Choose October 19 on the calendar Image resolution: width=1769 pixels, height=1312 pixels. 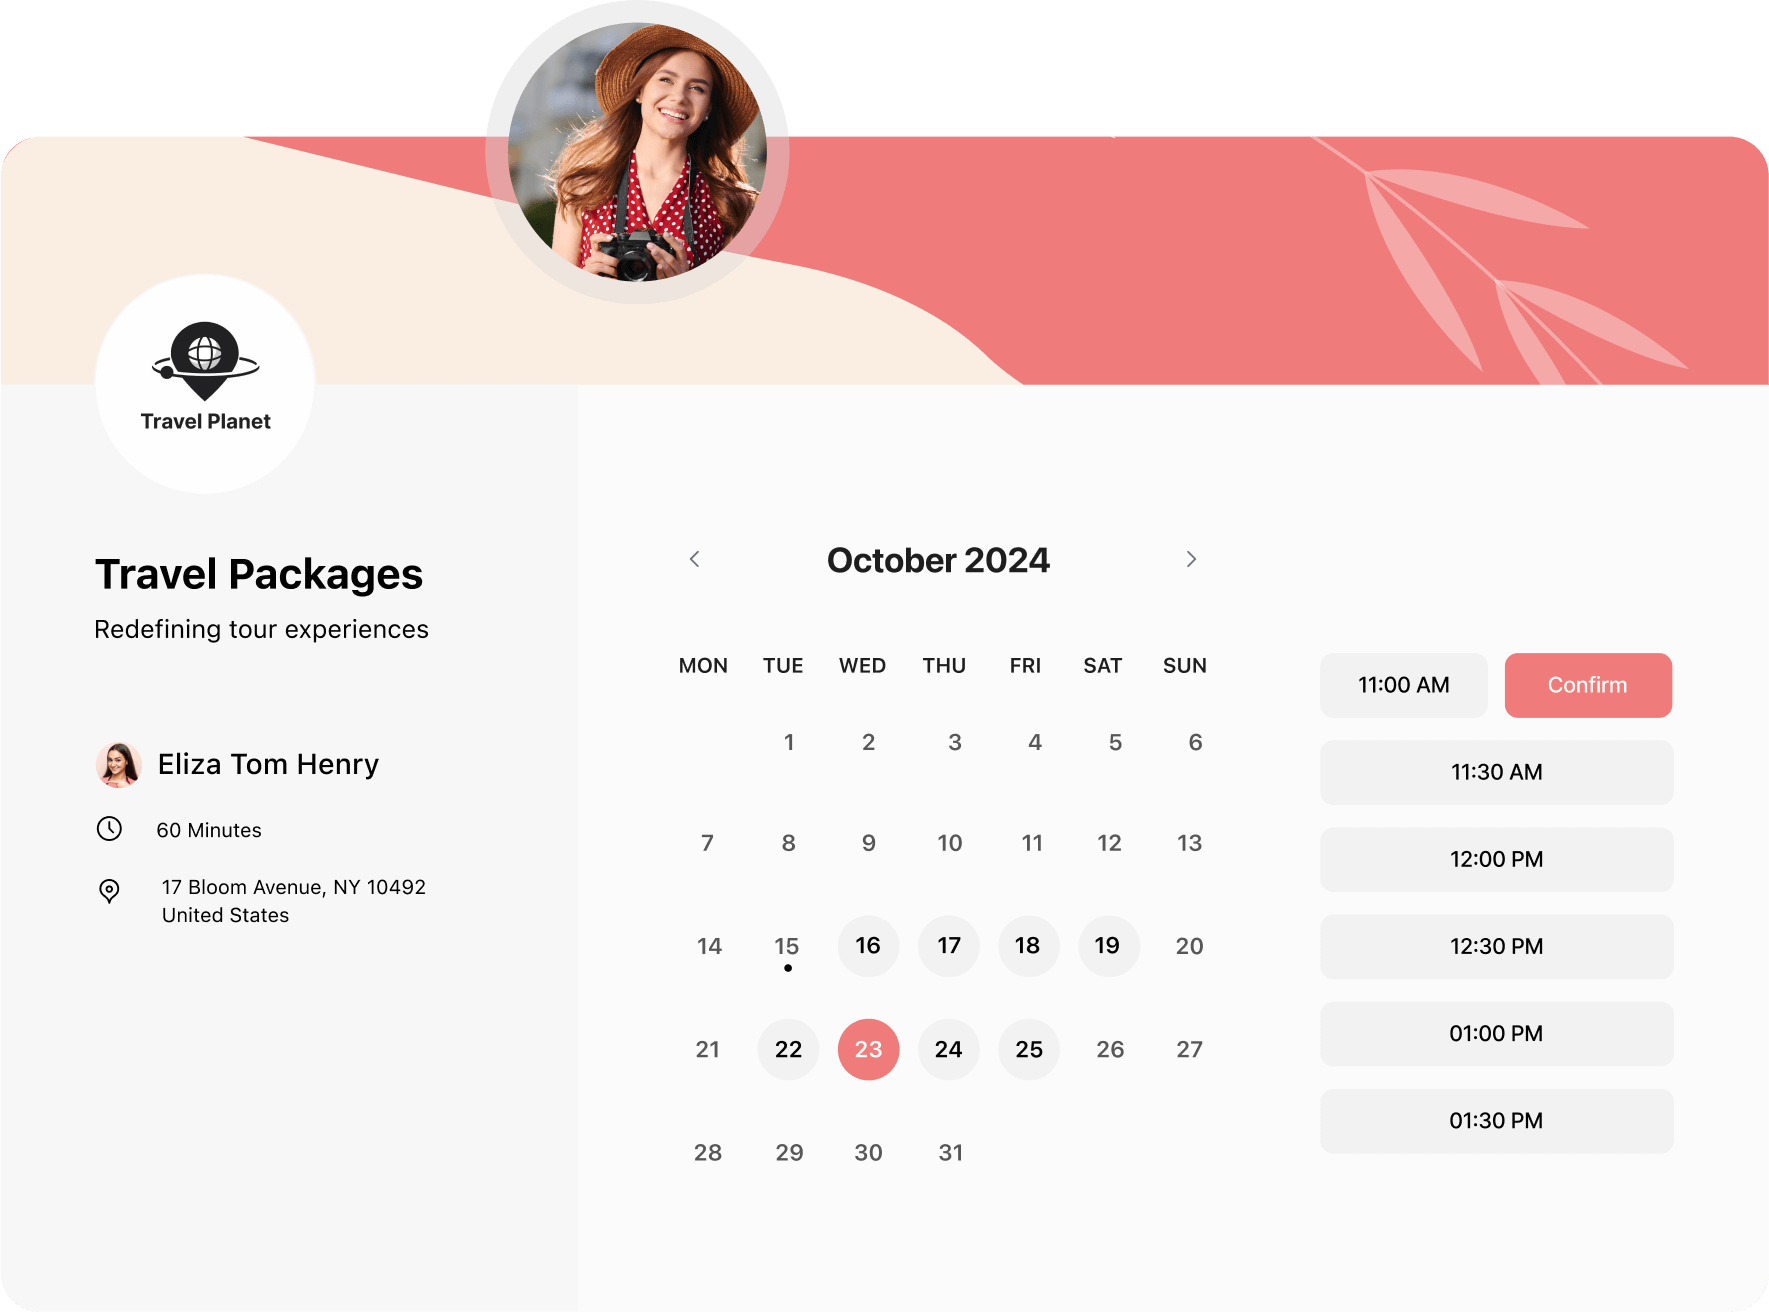(x=1108, y=946)
